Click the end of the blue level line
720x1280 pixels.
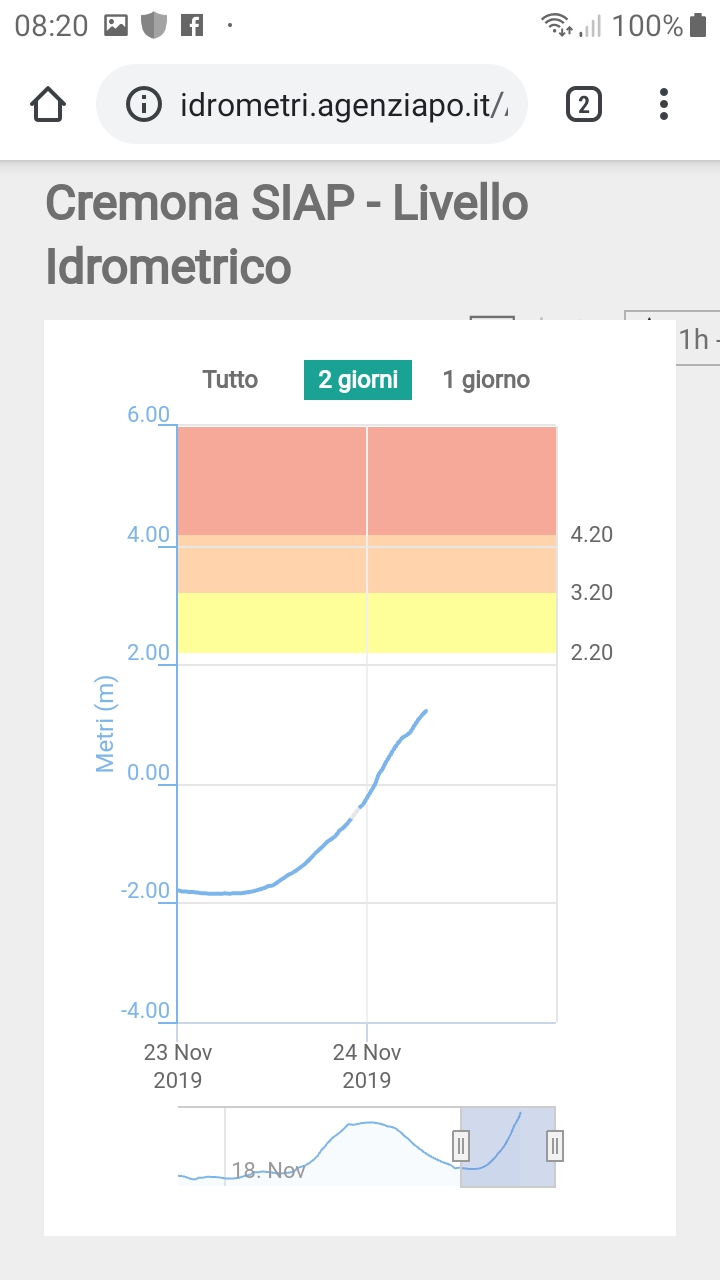pos(426,711)
